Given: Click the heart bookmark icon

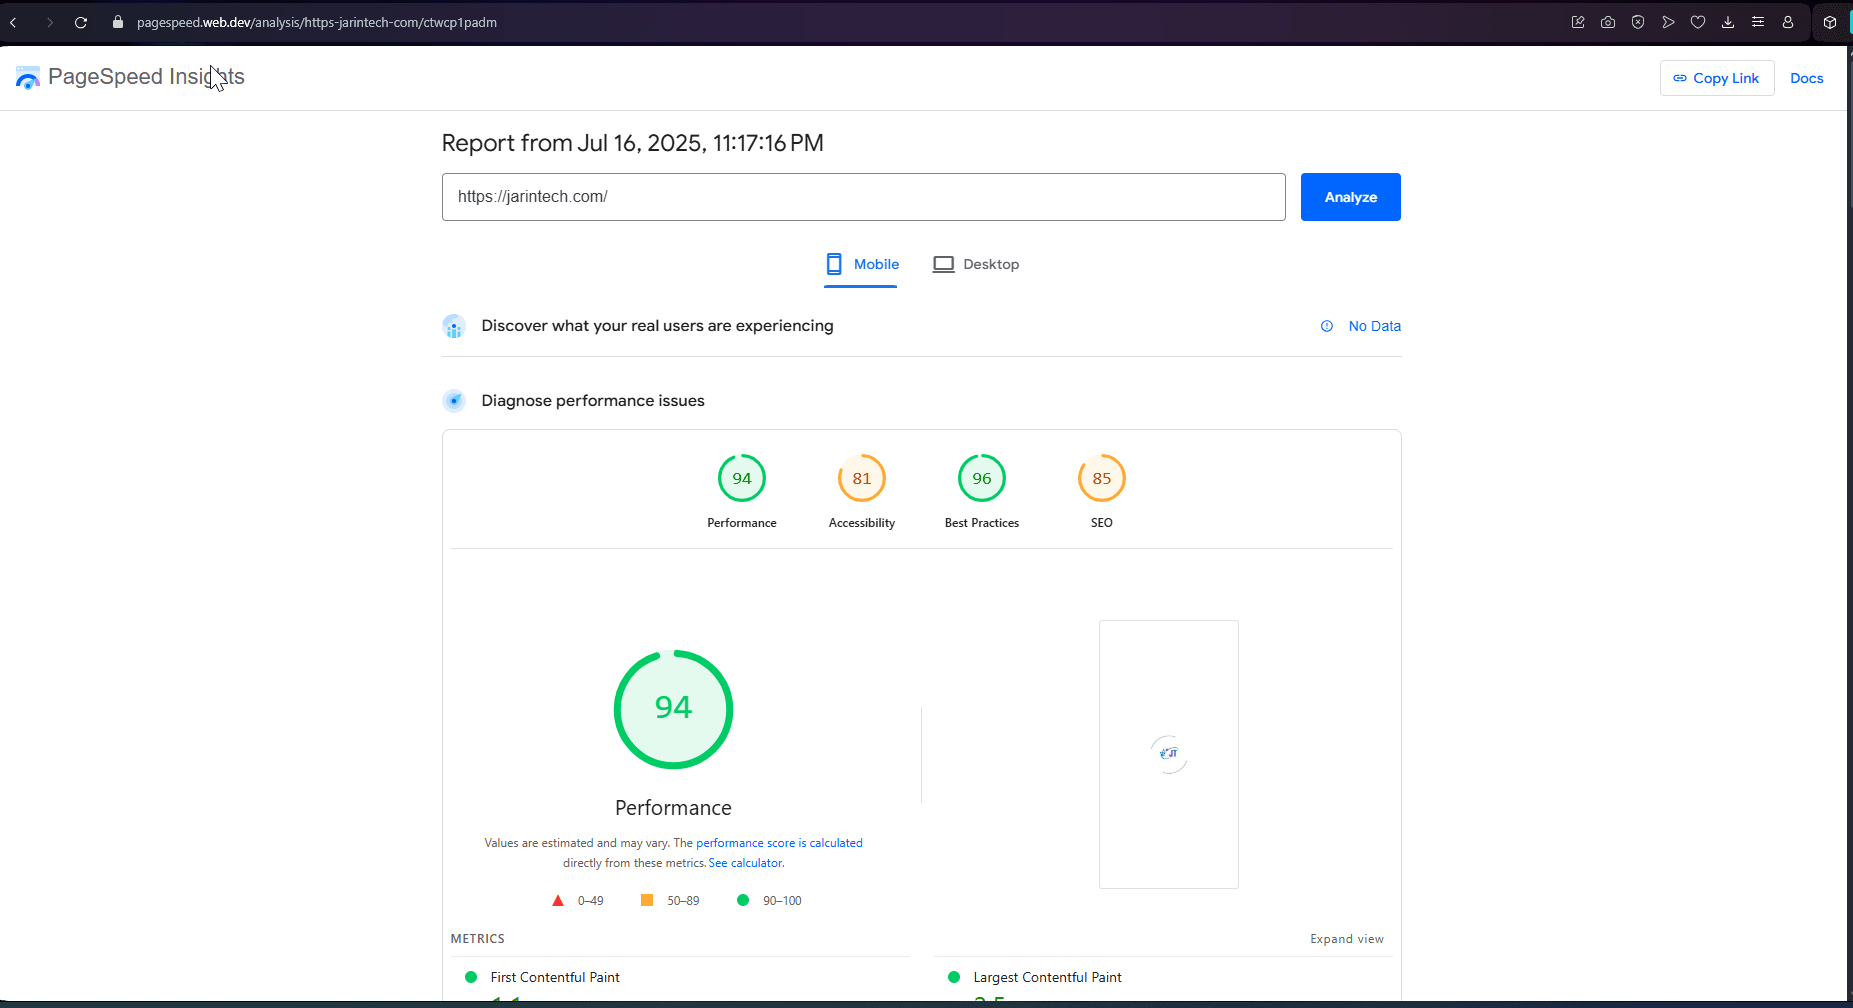Looking at the screenshot, I should coord(1698,22).
